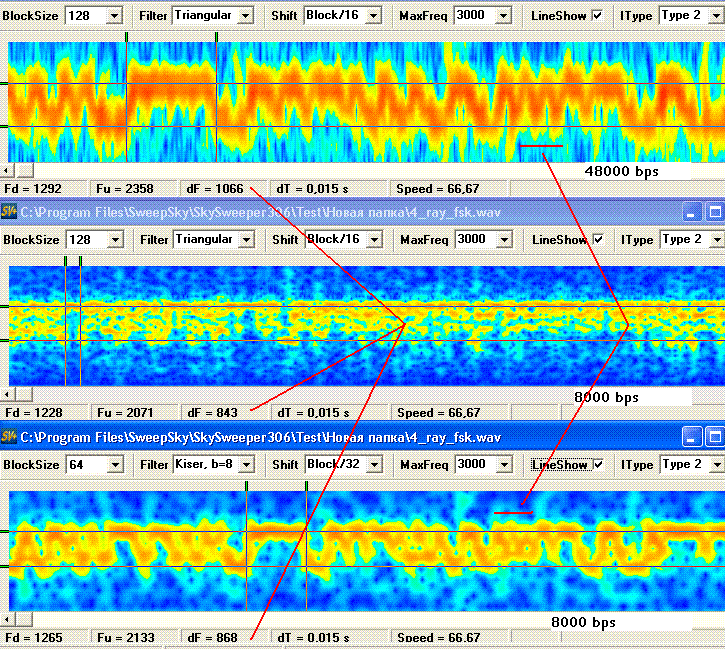726x649 pixels.
Task: Maximize the bottom 4_ray_fsk.wav window
Action: coord(714,437)
